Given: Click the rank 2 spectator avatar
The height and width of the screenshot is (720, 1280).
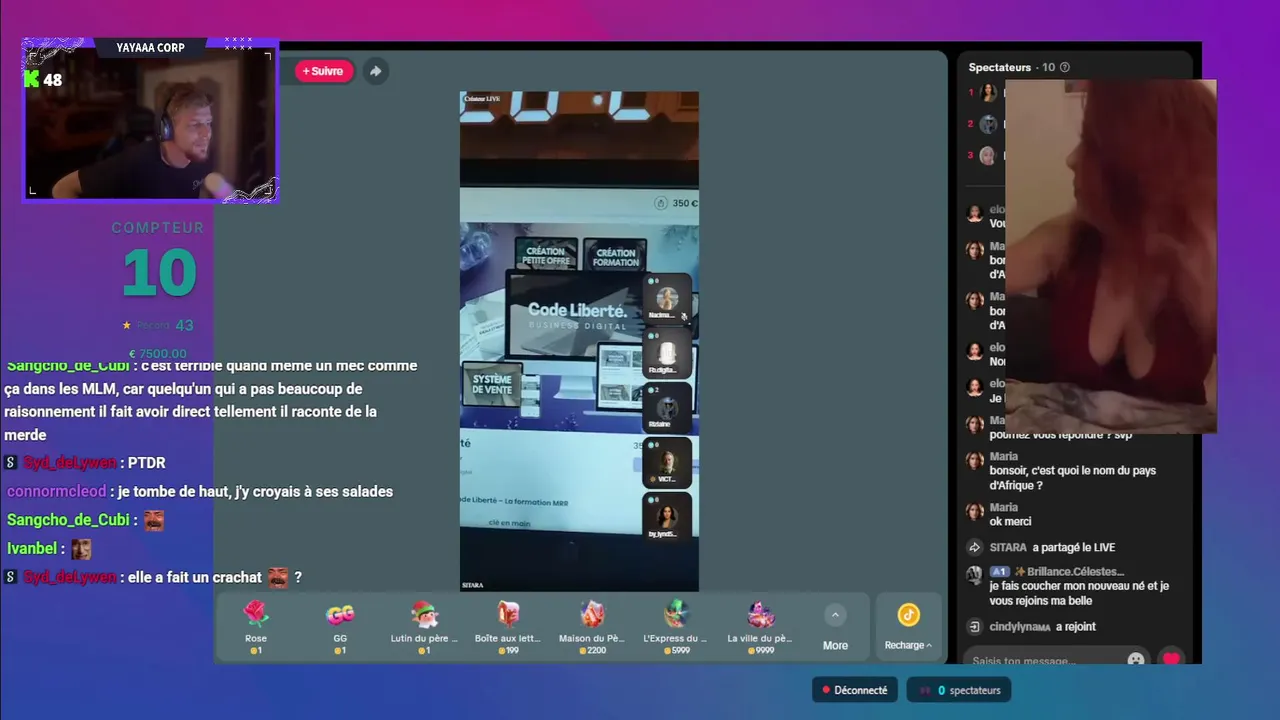Looking at the screenshot, I should coord(988,124).
